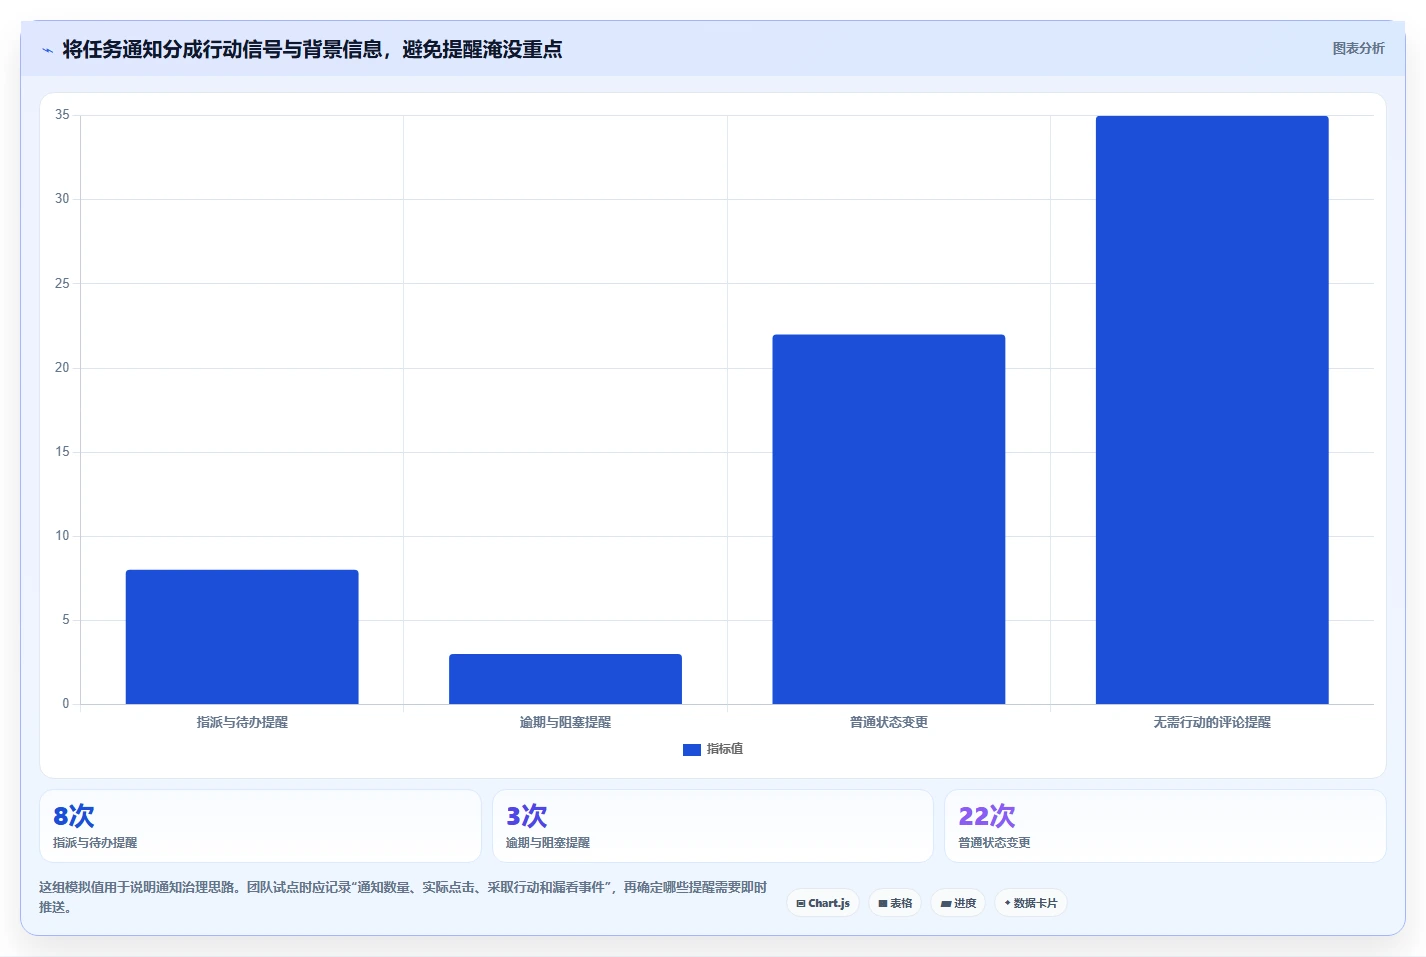Click the Chart.js chip icon

point(801,904)
